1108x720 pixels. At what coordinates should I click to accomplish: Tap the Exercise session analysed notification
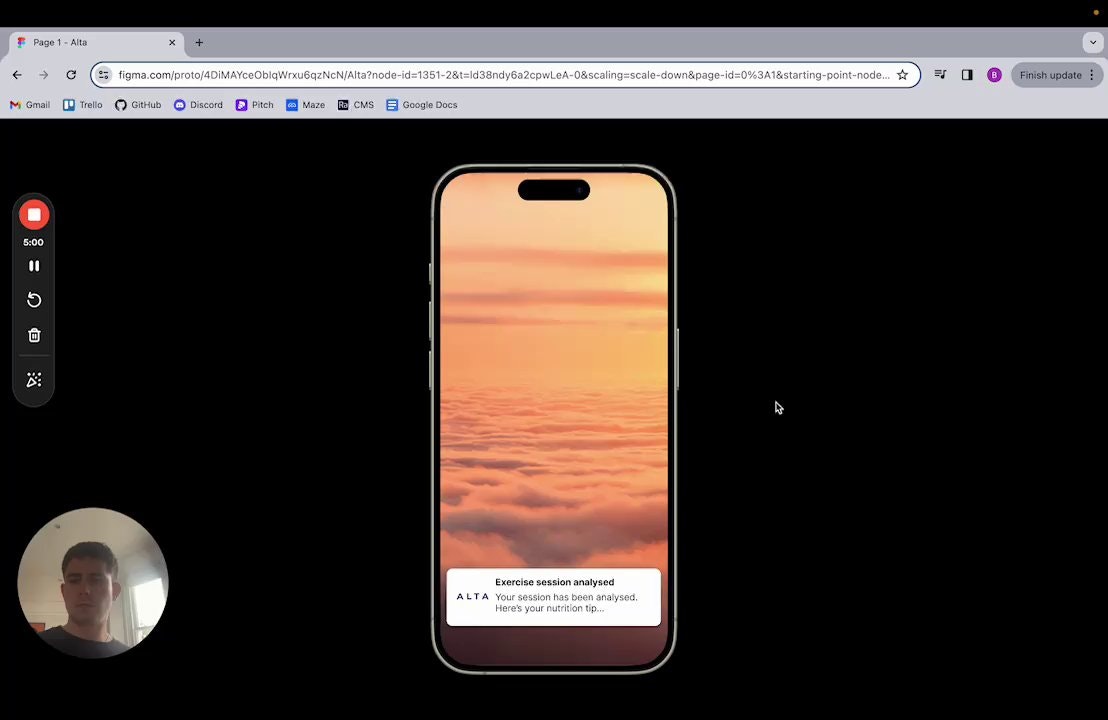coord(553,597)
